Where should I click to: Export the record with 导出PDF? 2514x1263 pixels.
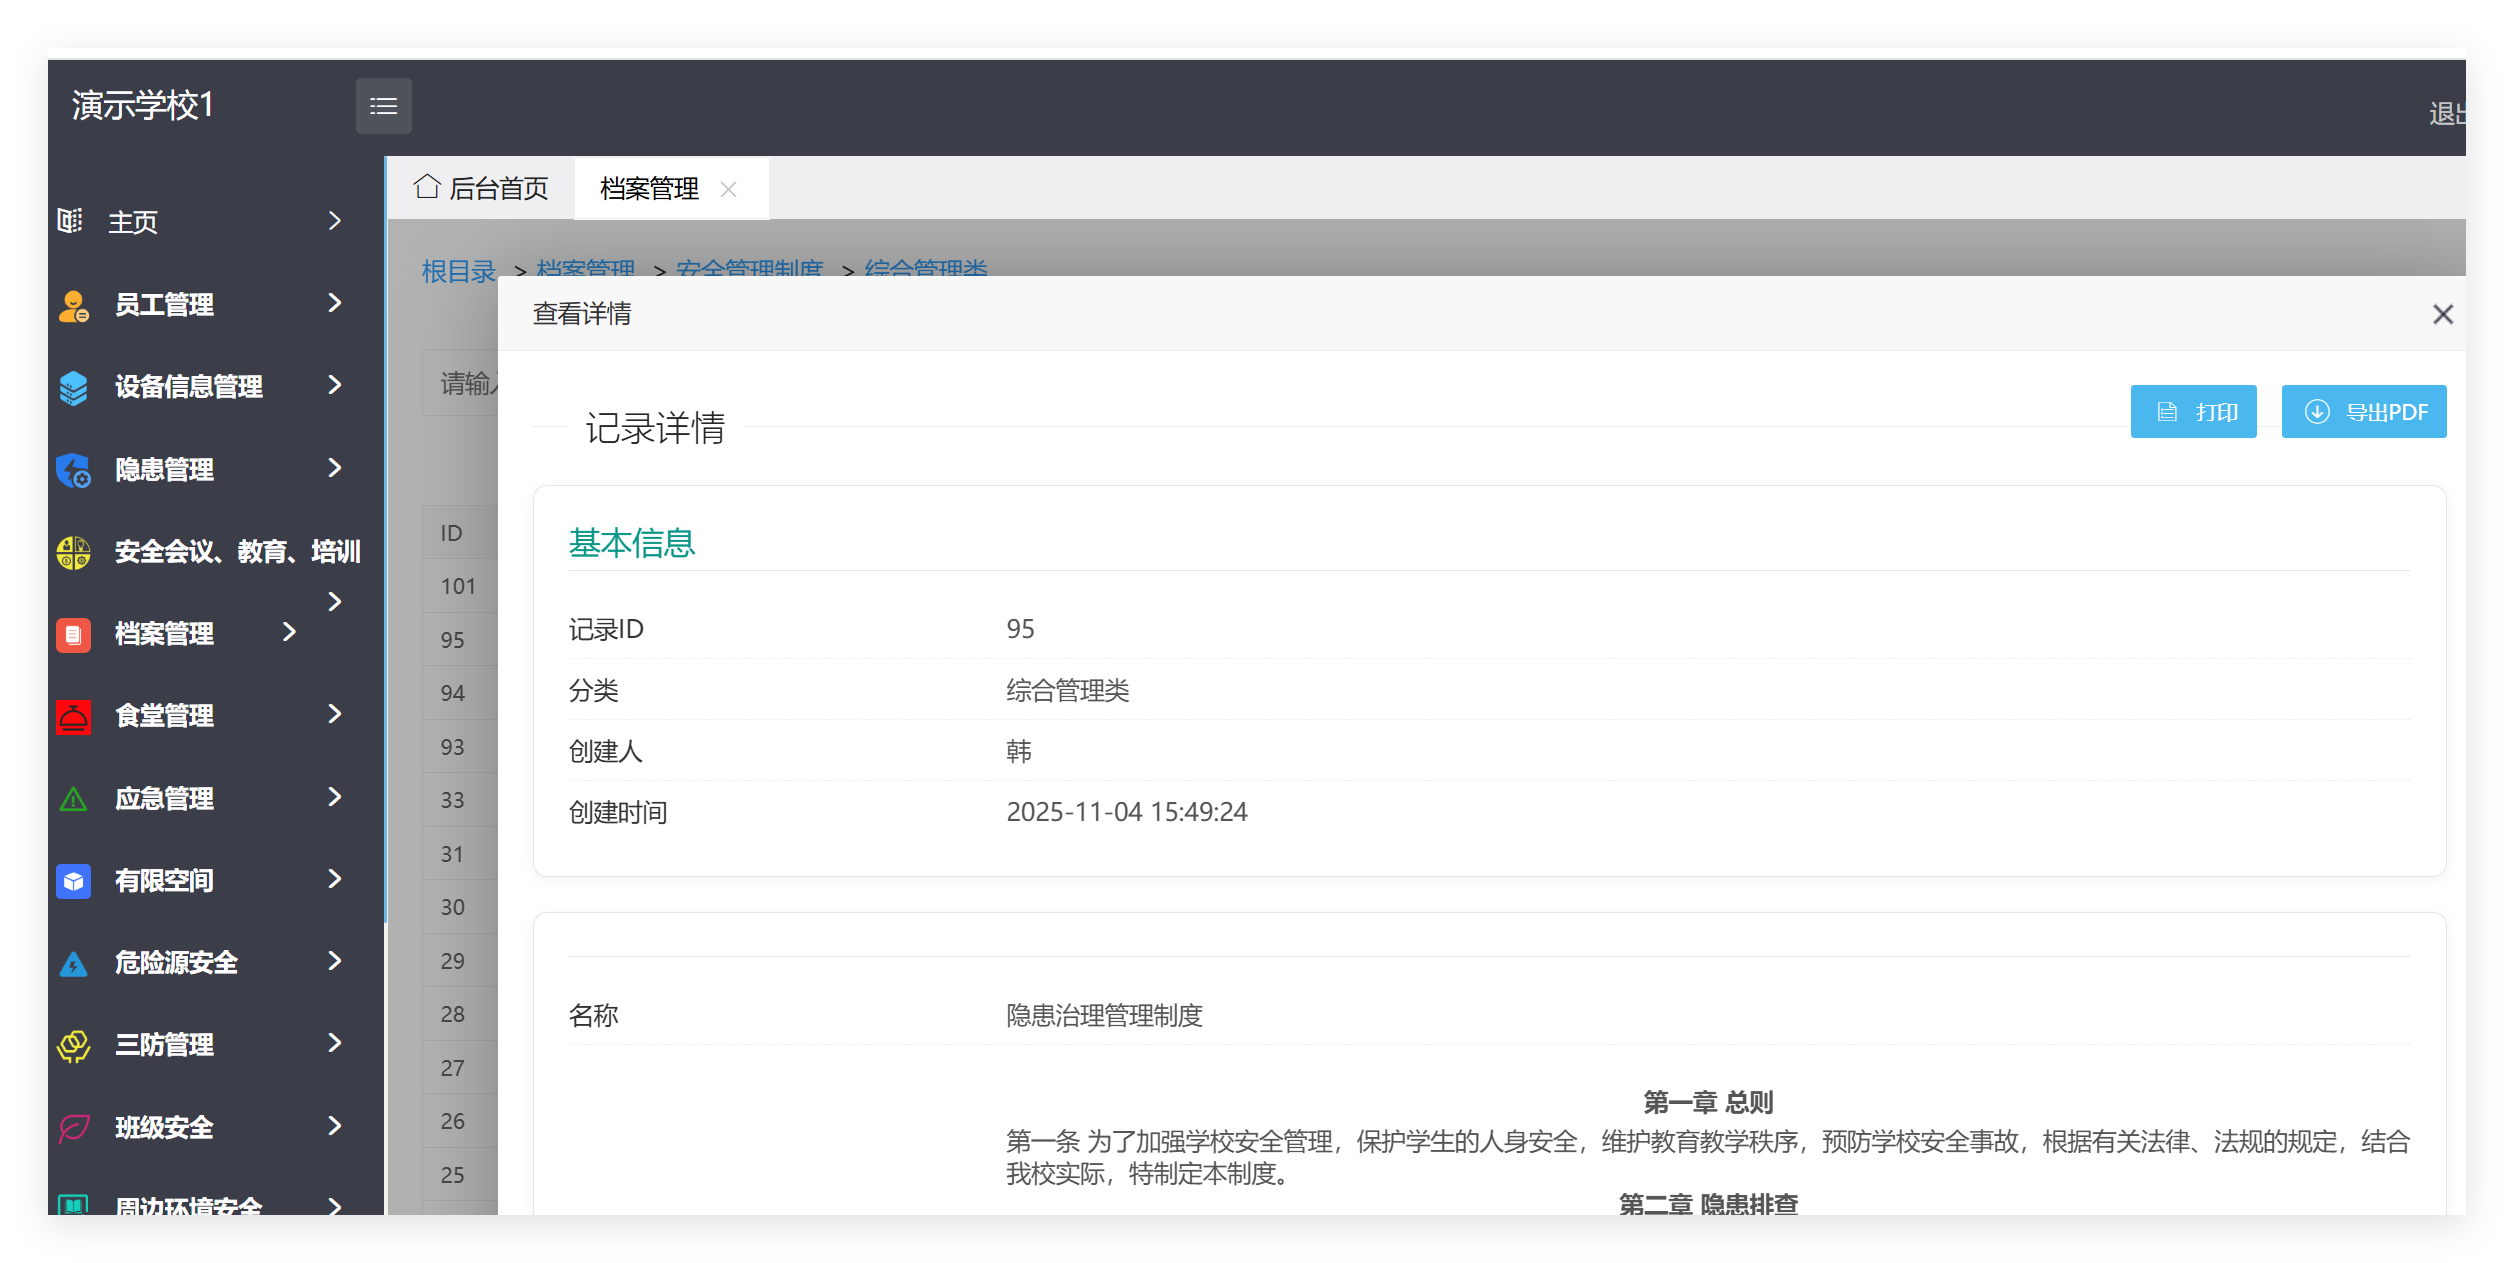[x=2364, y=411]
